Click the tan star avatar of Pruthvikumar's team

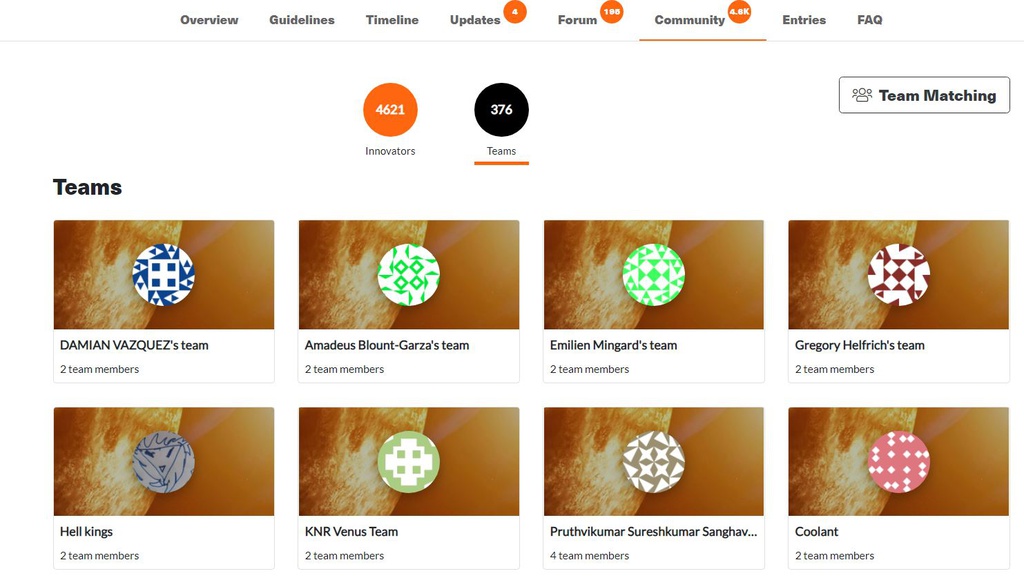(x=654, y=462)
